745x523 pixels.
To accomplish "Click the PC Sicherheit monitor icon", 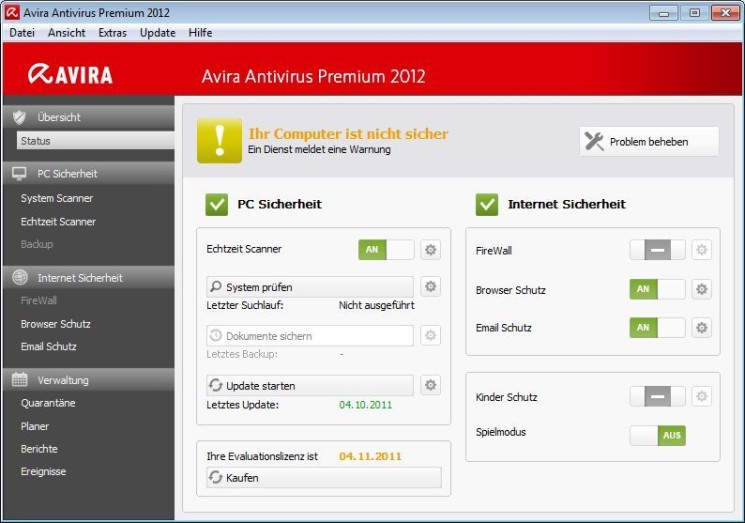I will click(19, 173).
